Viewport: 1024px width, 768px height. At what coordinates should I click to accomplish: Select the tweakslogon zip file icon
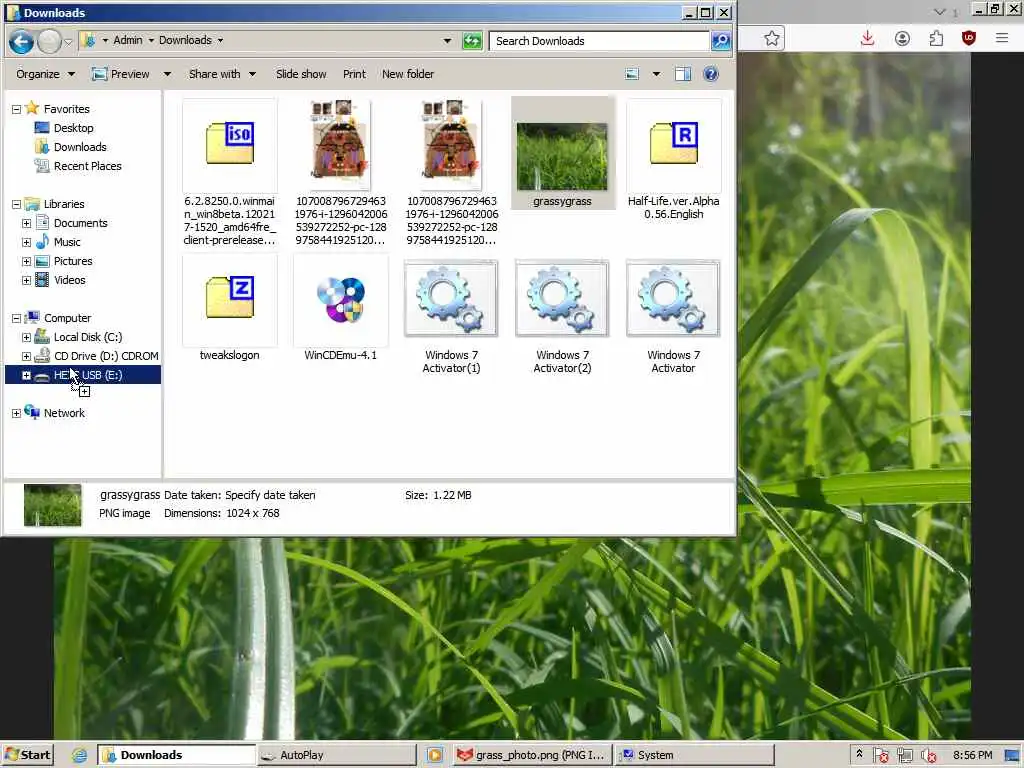[x=230, y=298]
